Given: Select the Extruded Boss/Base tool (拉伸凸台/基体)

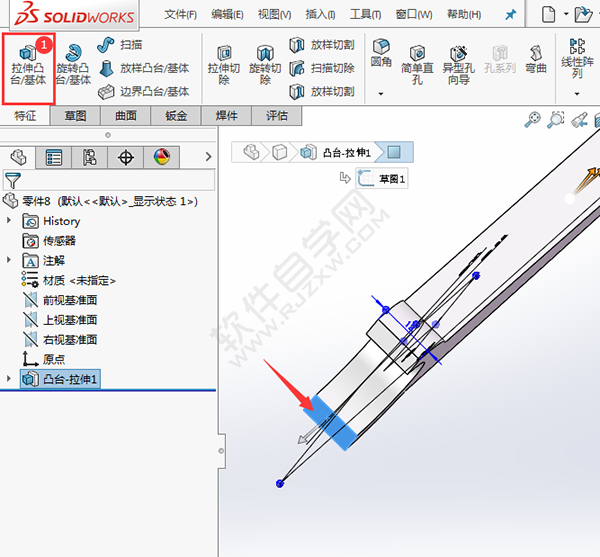Looking at the screenshot, I should click(x=28, y=68).
